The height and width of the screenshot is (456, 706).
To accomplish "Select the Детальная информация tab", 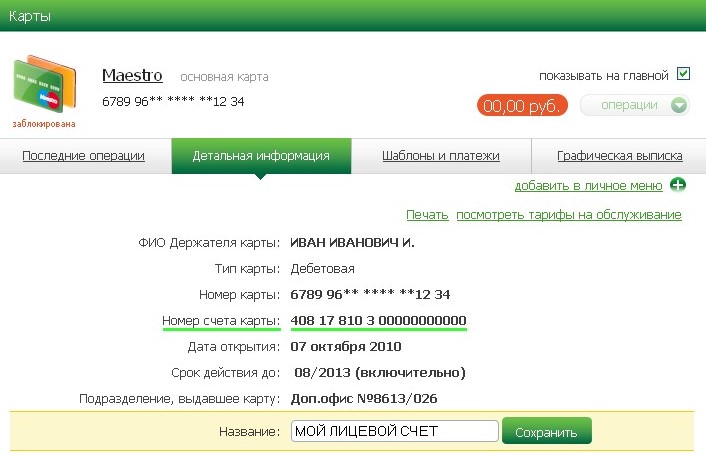I will tap(261, 156).
